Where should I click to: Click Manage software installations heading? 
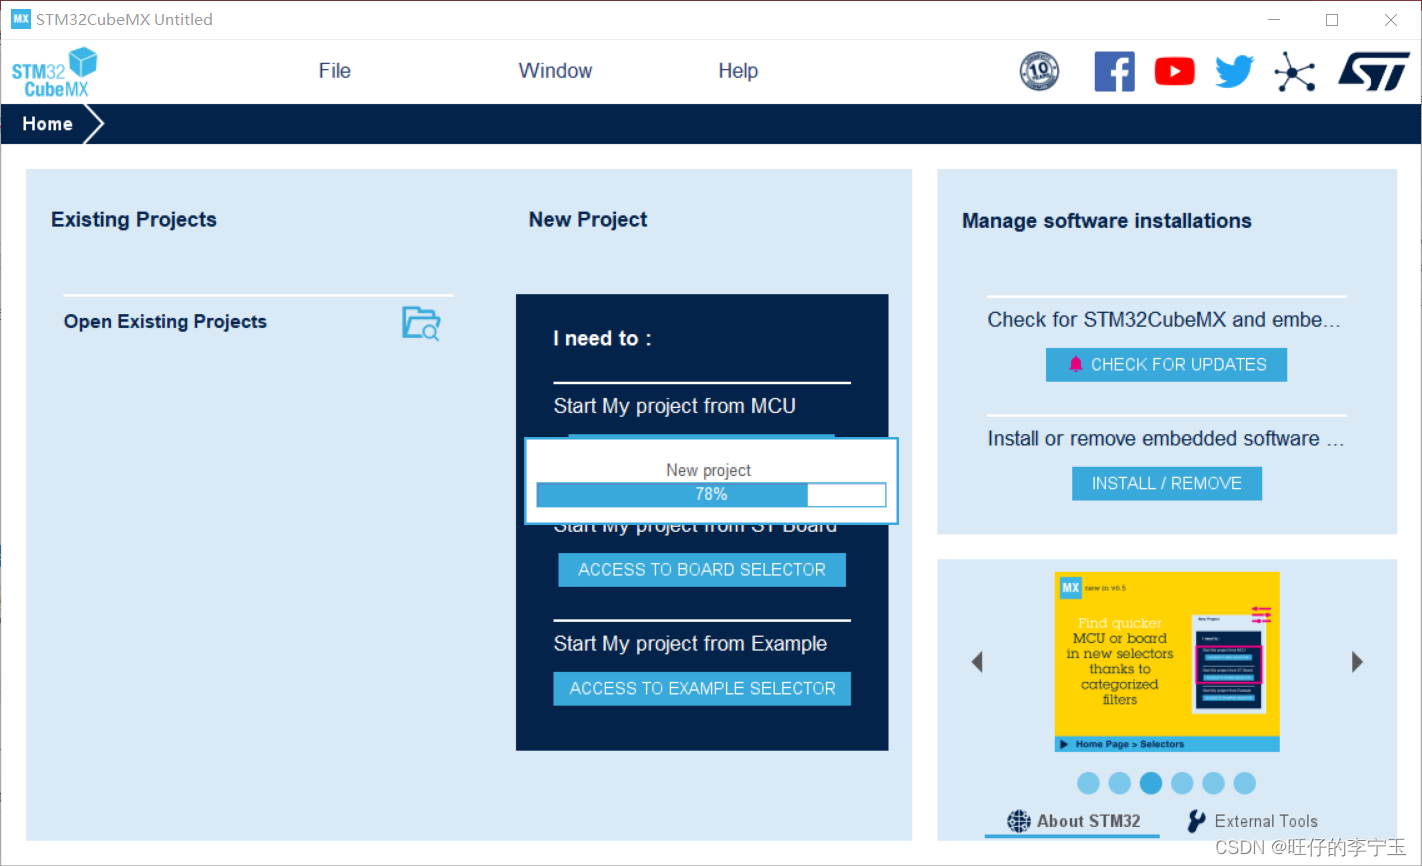[x=1107, y=221]
